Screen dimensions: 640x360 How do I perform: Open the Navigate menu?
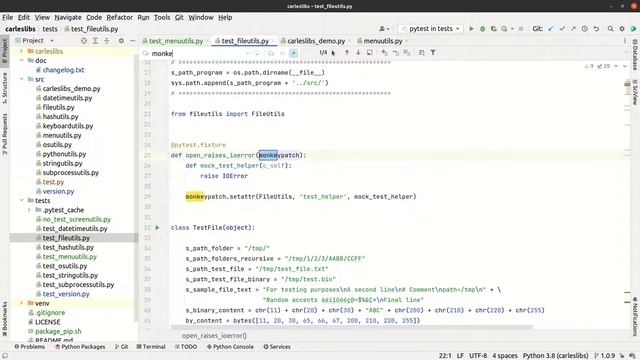point(68,17)
